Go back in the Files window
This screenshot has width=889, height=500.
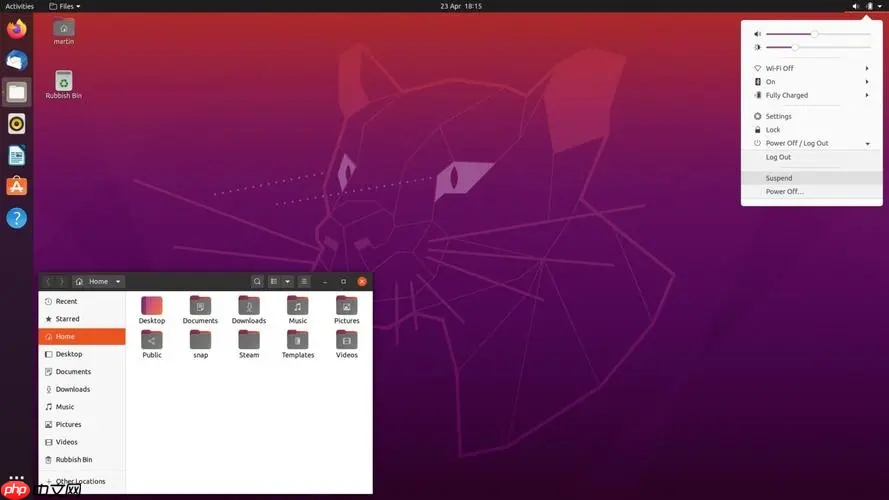pyautogui.click(x=48, y=281)
